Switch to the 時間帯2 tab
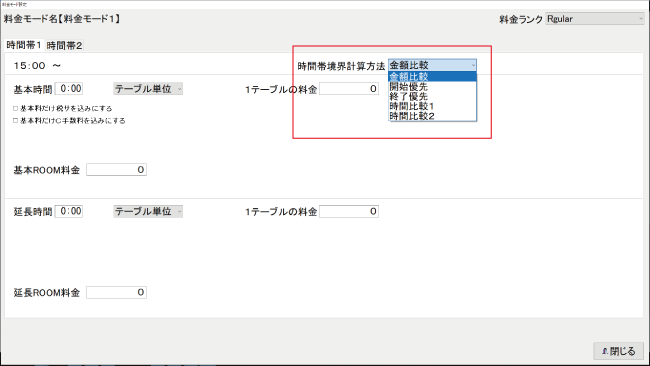The height and width of the screenshot is (366, 650). click(x=64, y=46)
